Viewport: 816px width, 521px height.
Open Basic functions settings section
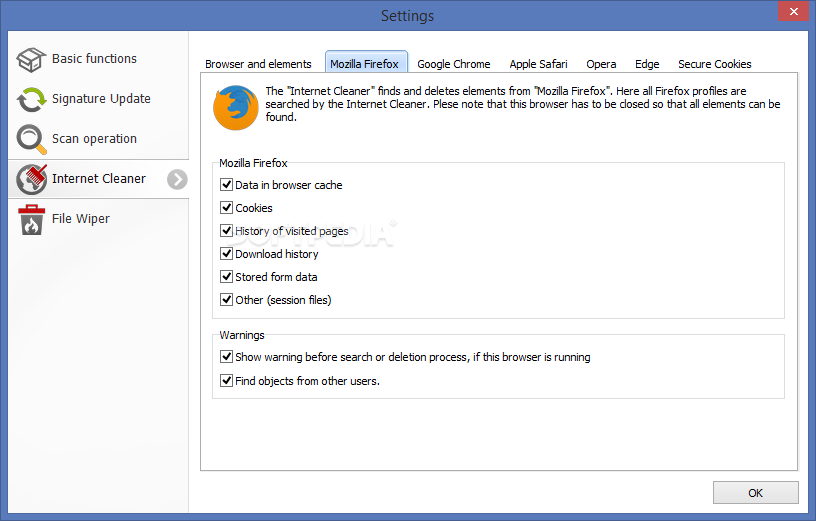coord(98,59)
